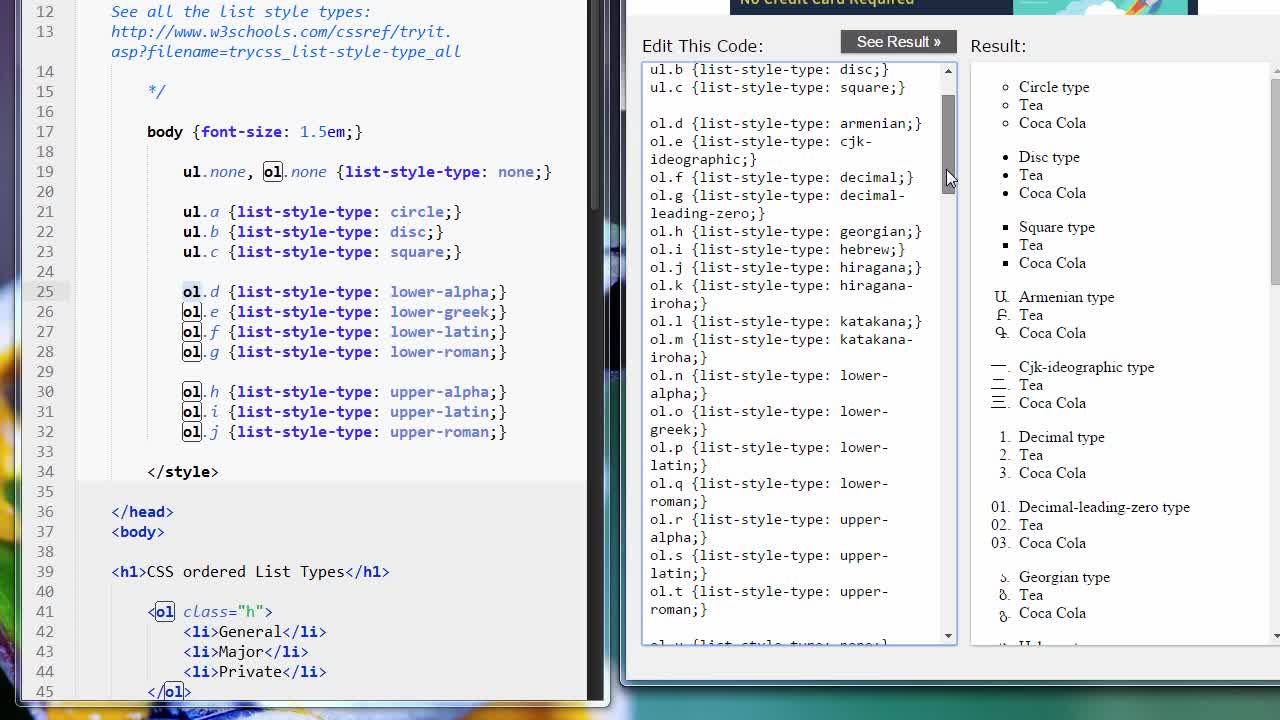The image size is (1280, 720).
Task: Click the closing </head> tag
Action: pyautogui.click(x=142, y=512)
